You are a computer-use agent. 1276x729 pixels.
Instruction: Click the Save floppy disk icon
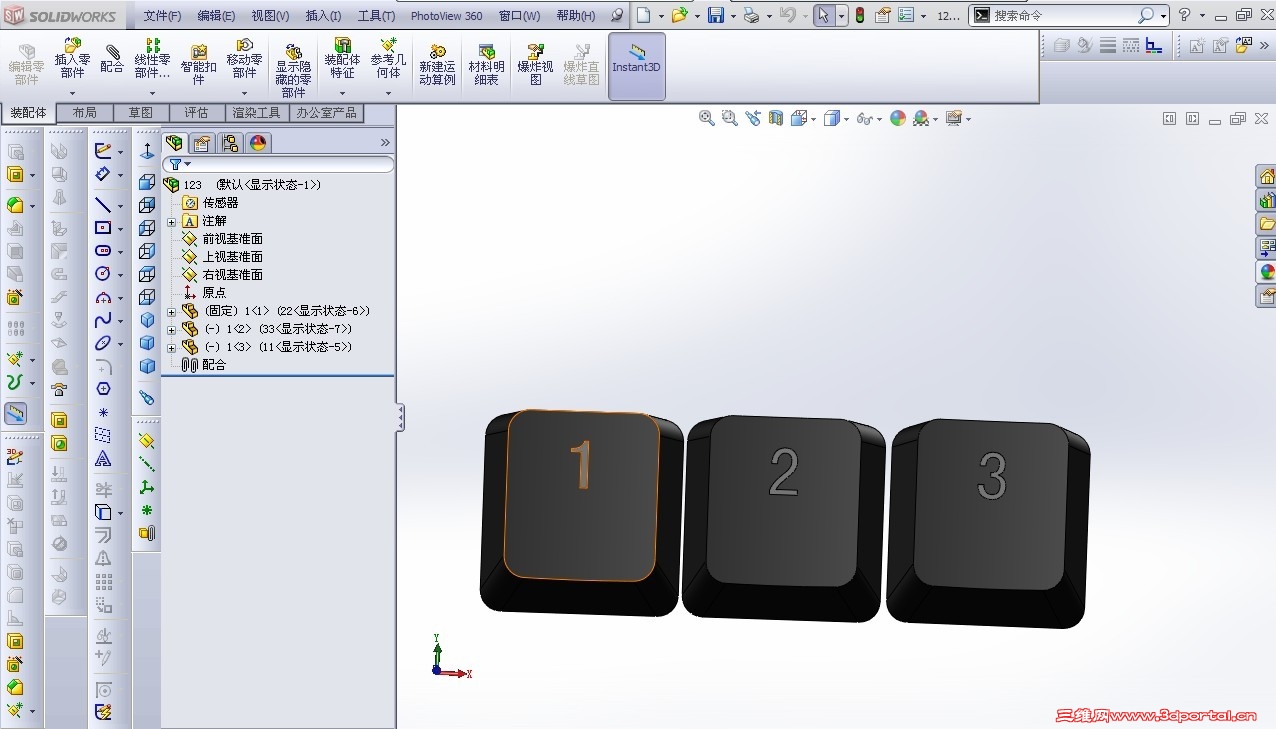716,15
